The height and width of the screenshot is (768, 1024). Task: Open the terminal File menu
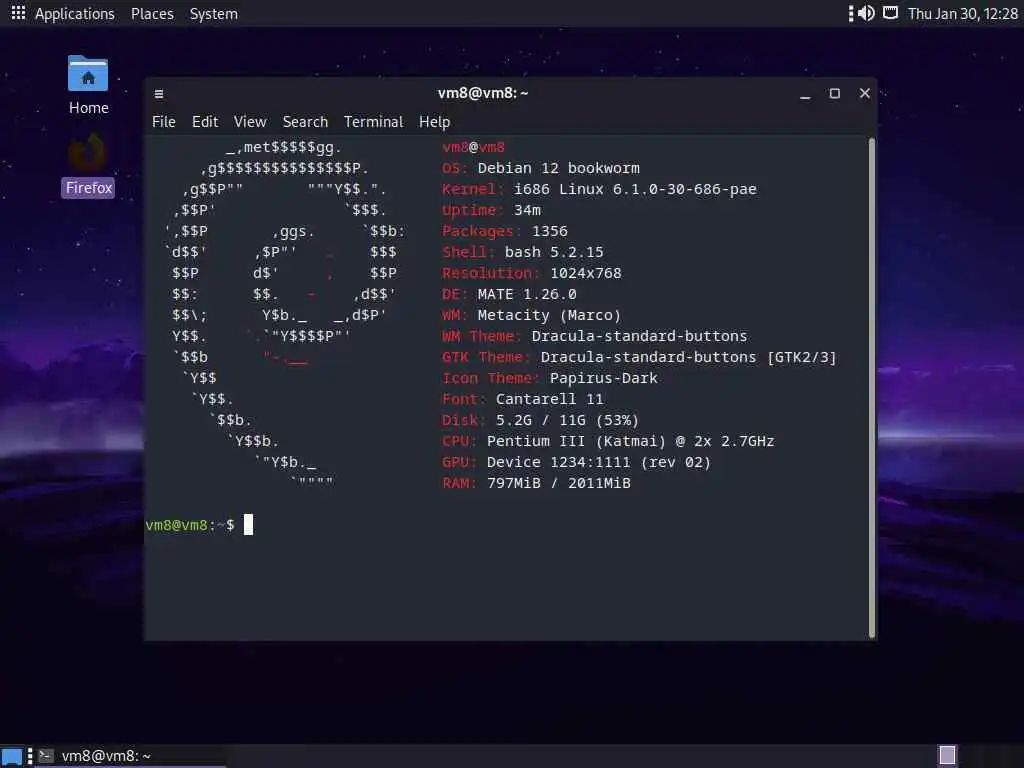pos(163,122)
